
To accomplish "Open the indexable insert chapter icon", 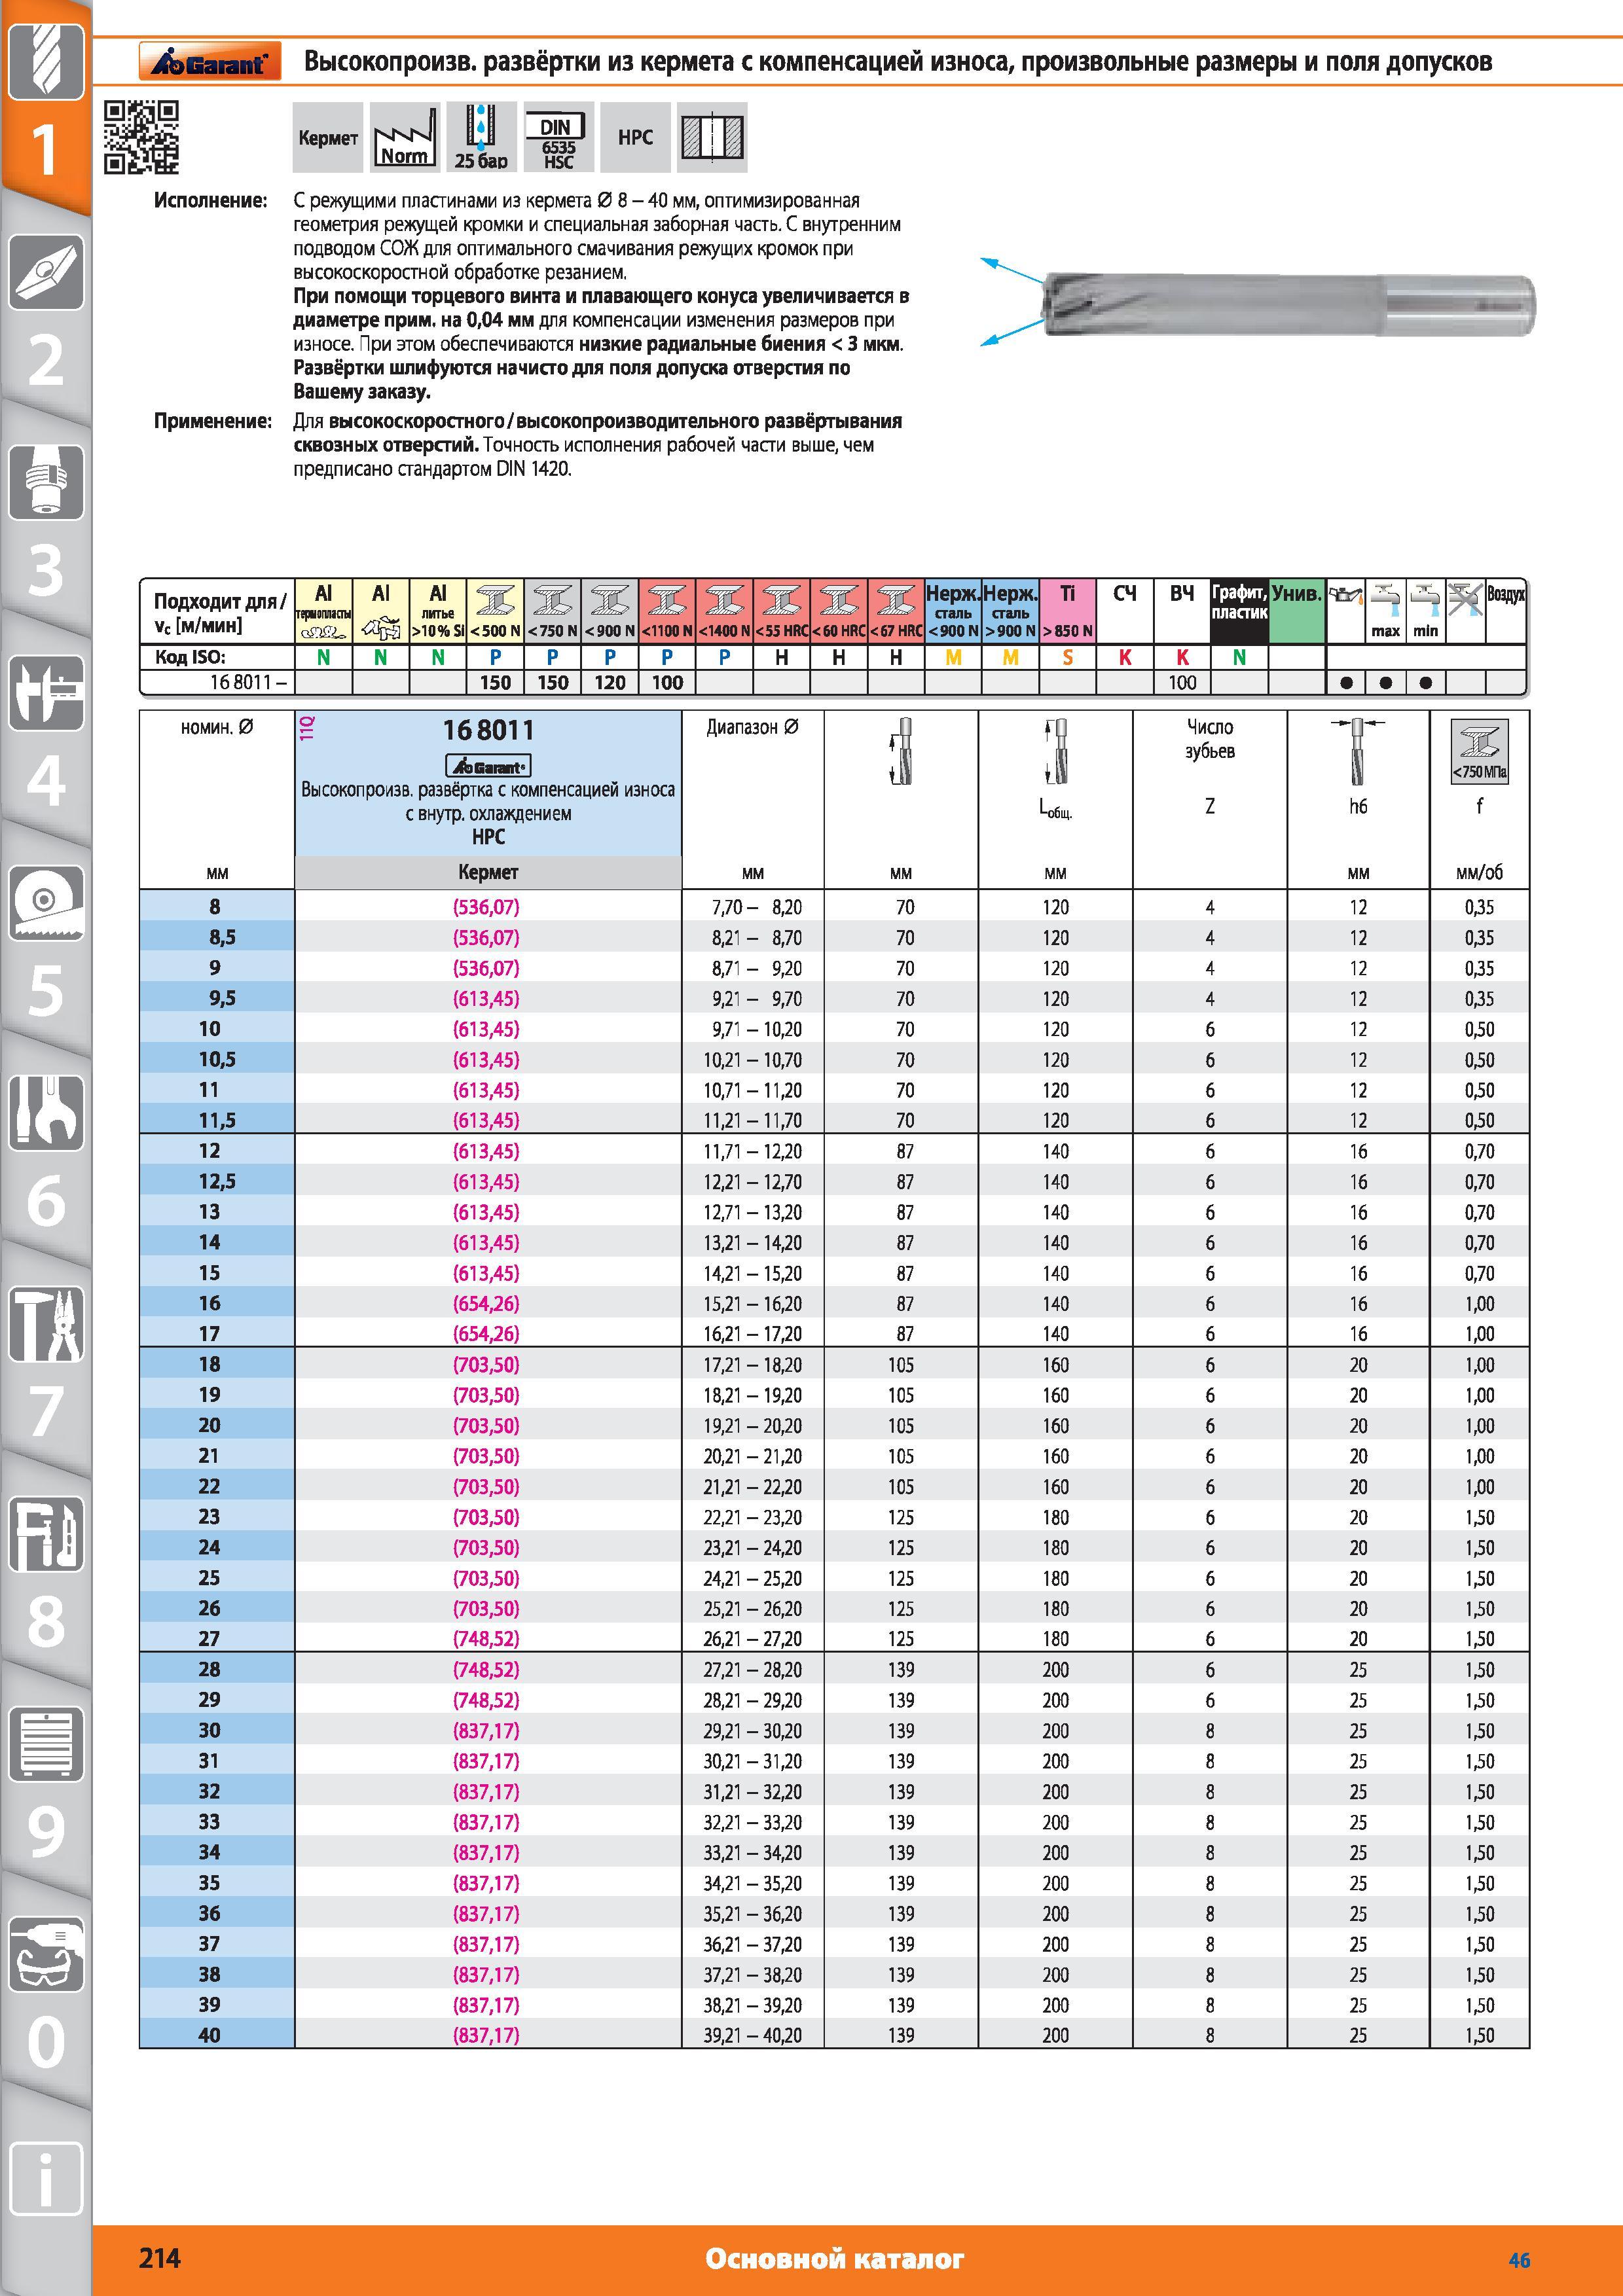I will (46, 272).
